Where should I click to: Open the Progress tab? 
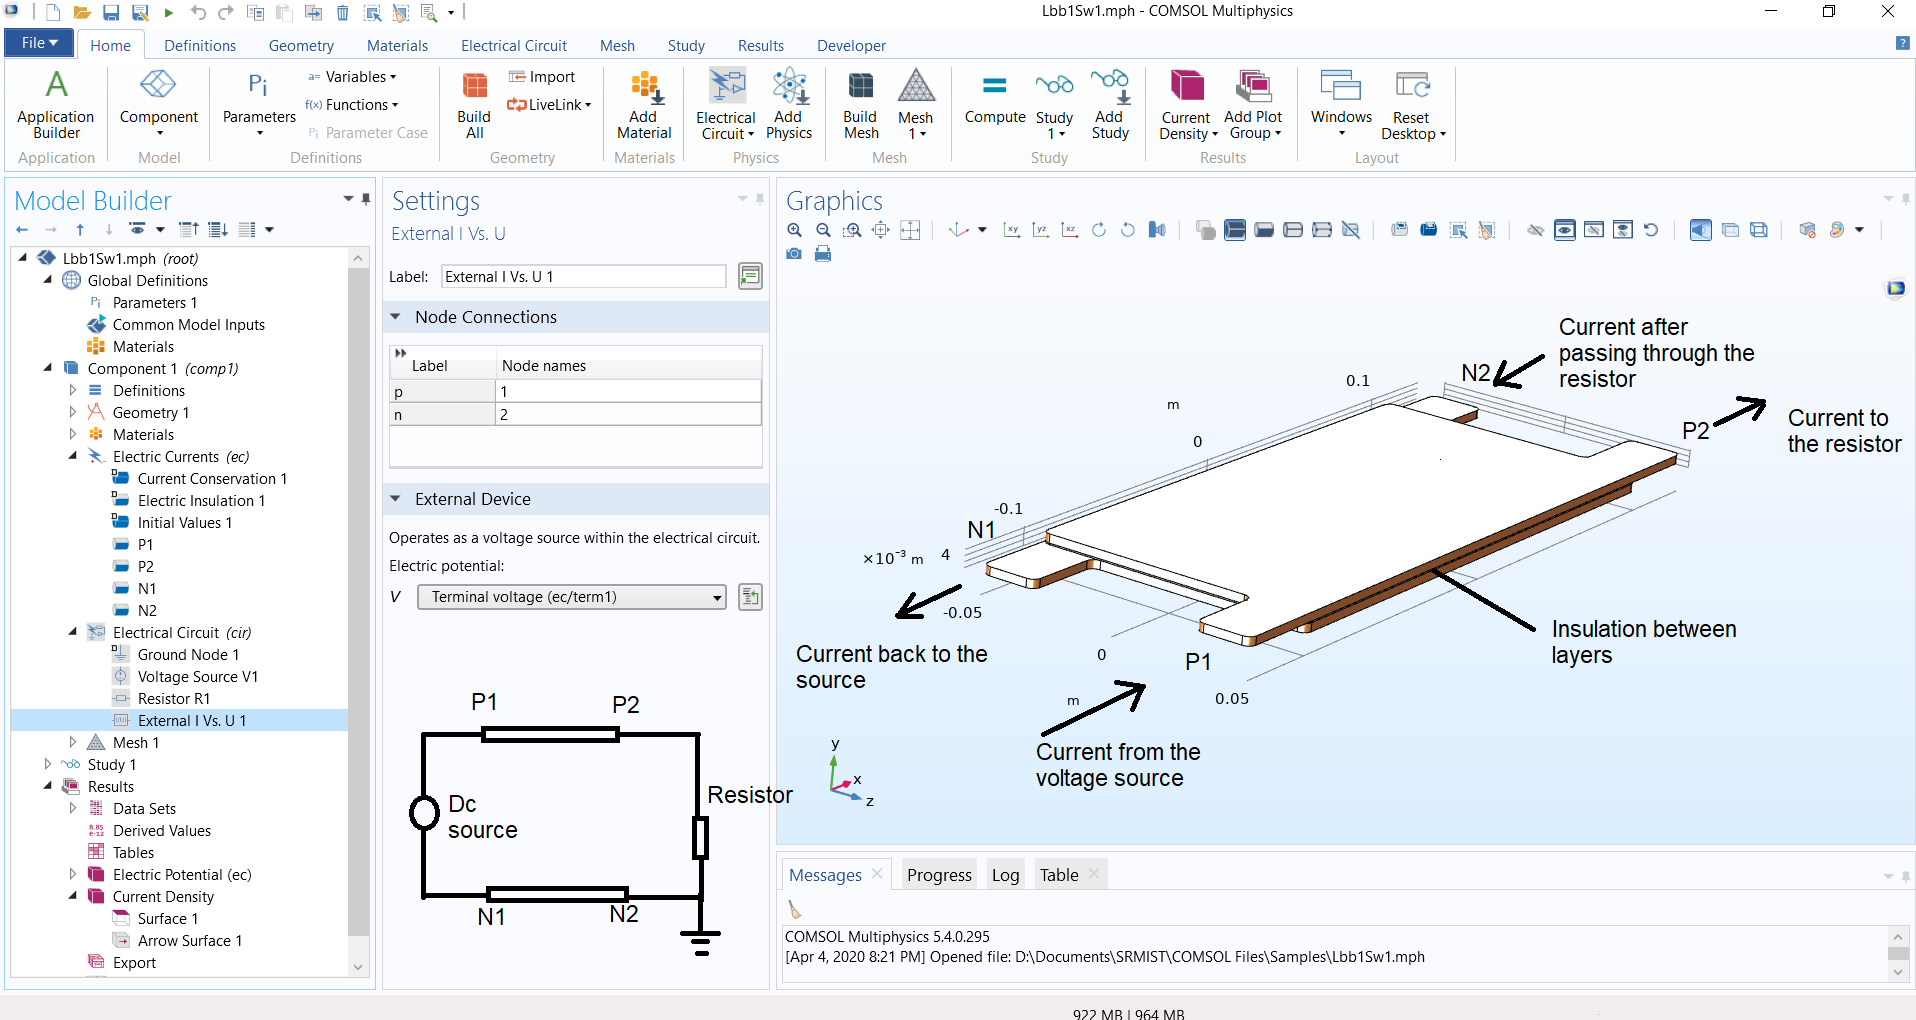tap(938, 875)
